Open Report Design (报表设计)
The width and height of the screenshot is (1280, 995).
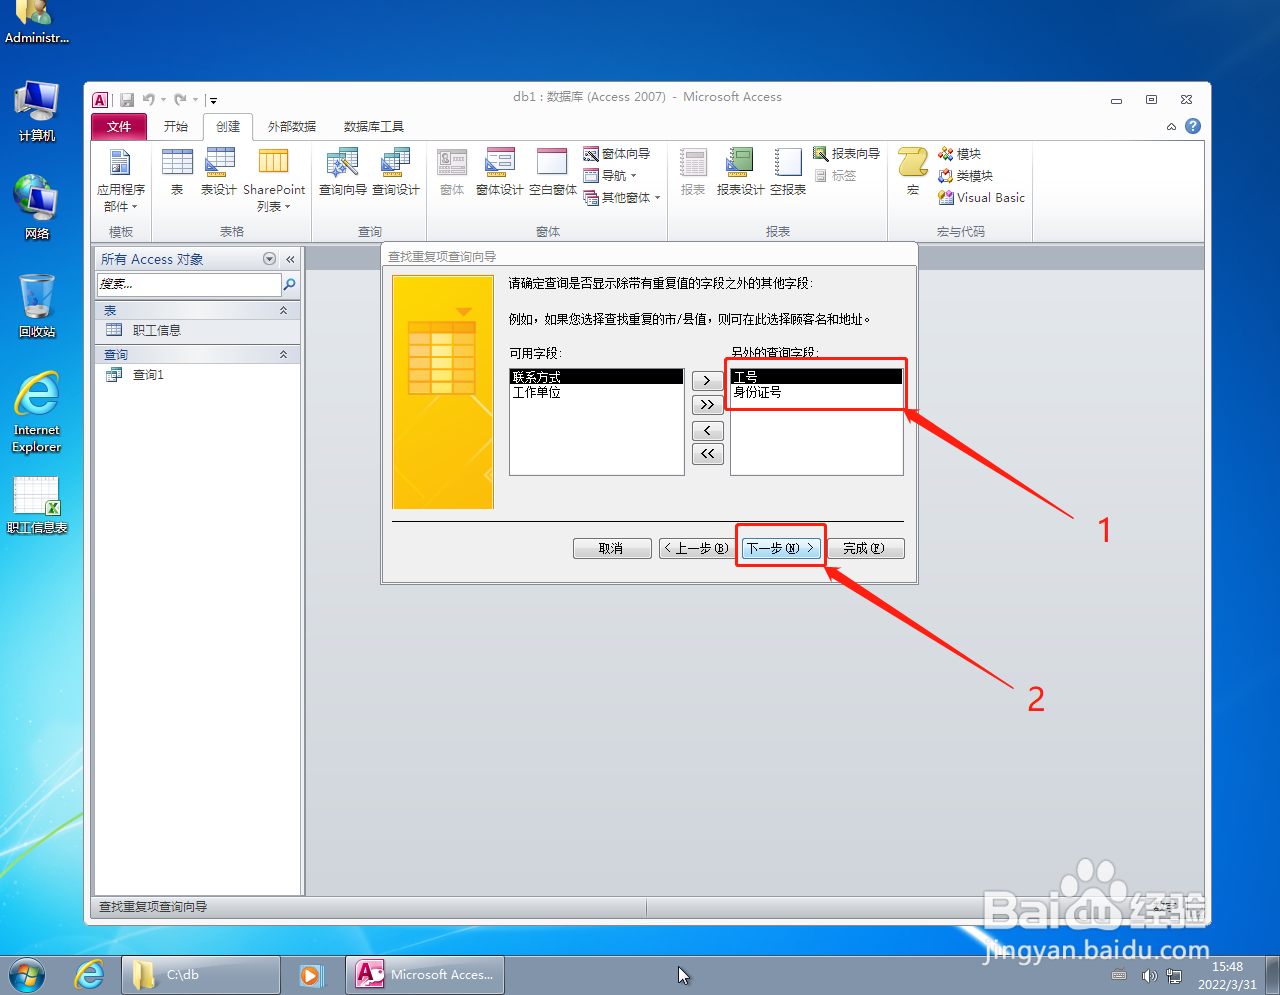click(740, 172)
